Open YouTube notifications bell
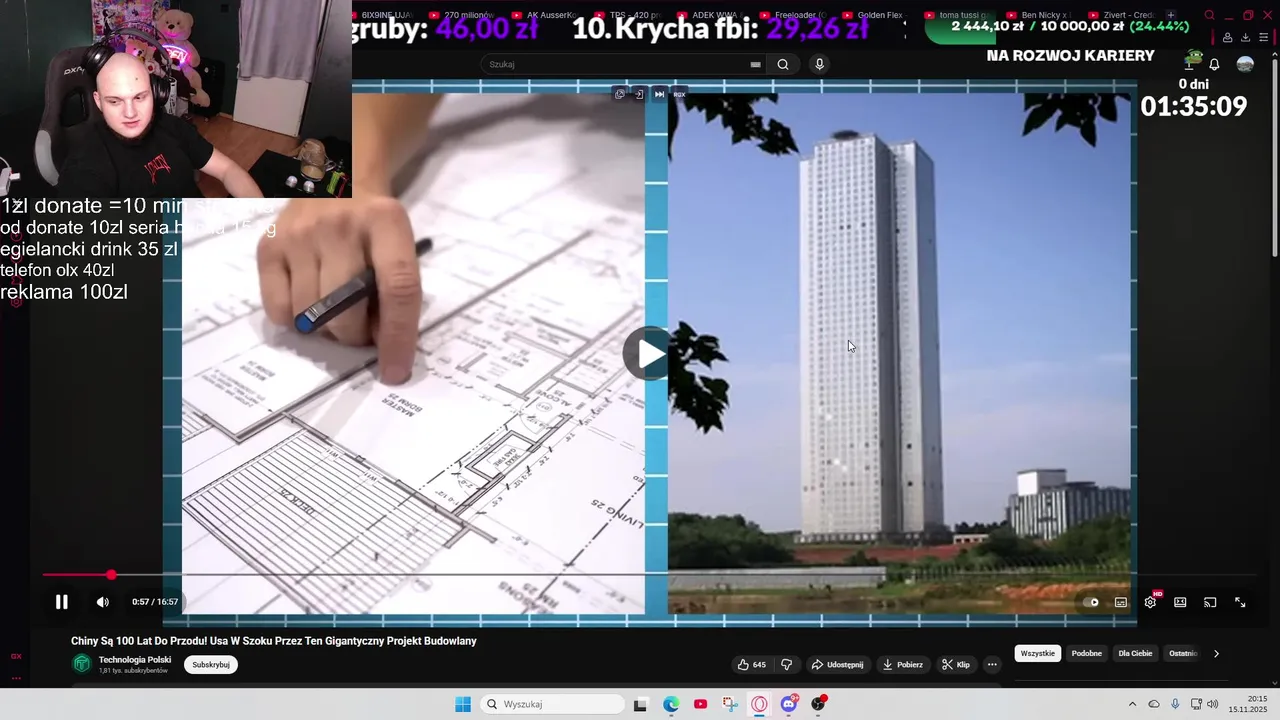 pyautogui.click(x=1214, y=64)
